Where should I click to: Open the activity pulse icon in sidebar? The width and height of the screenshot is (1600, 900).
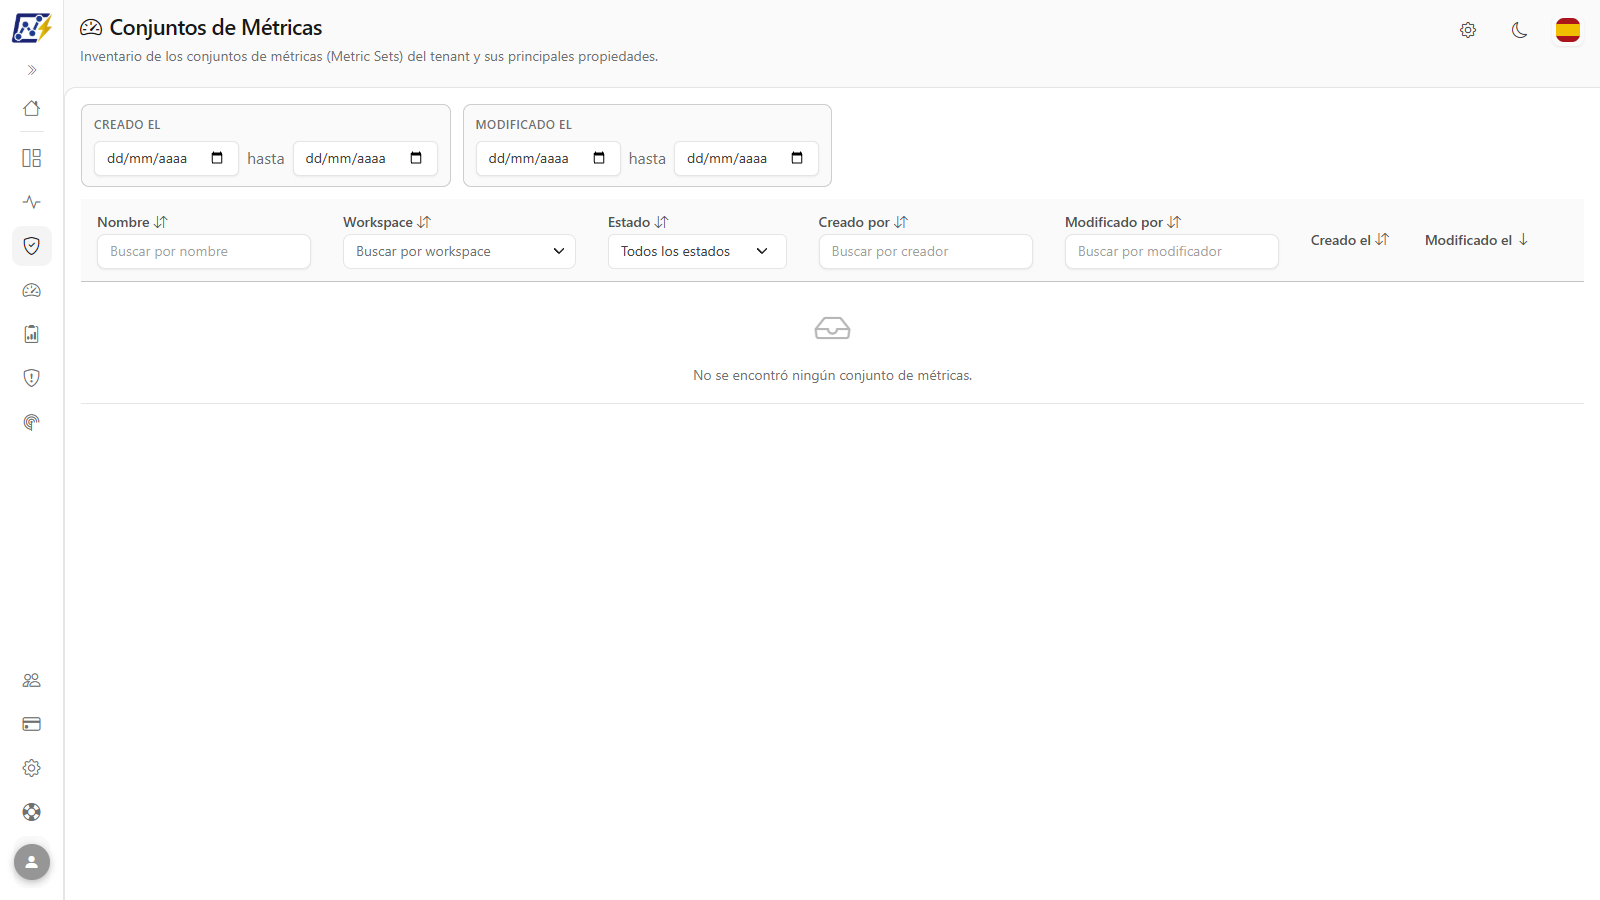32,202
